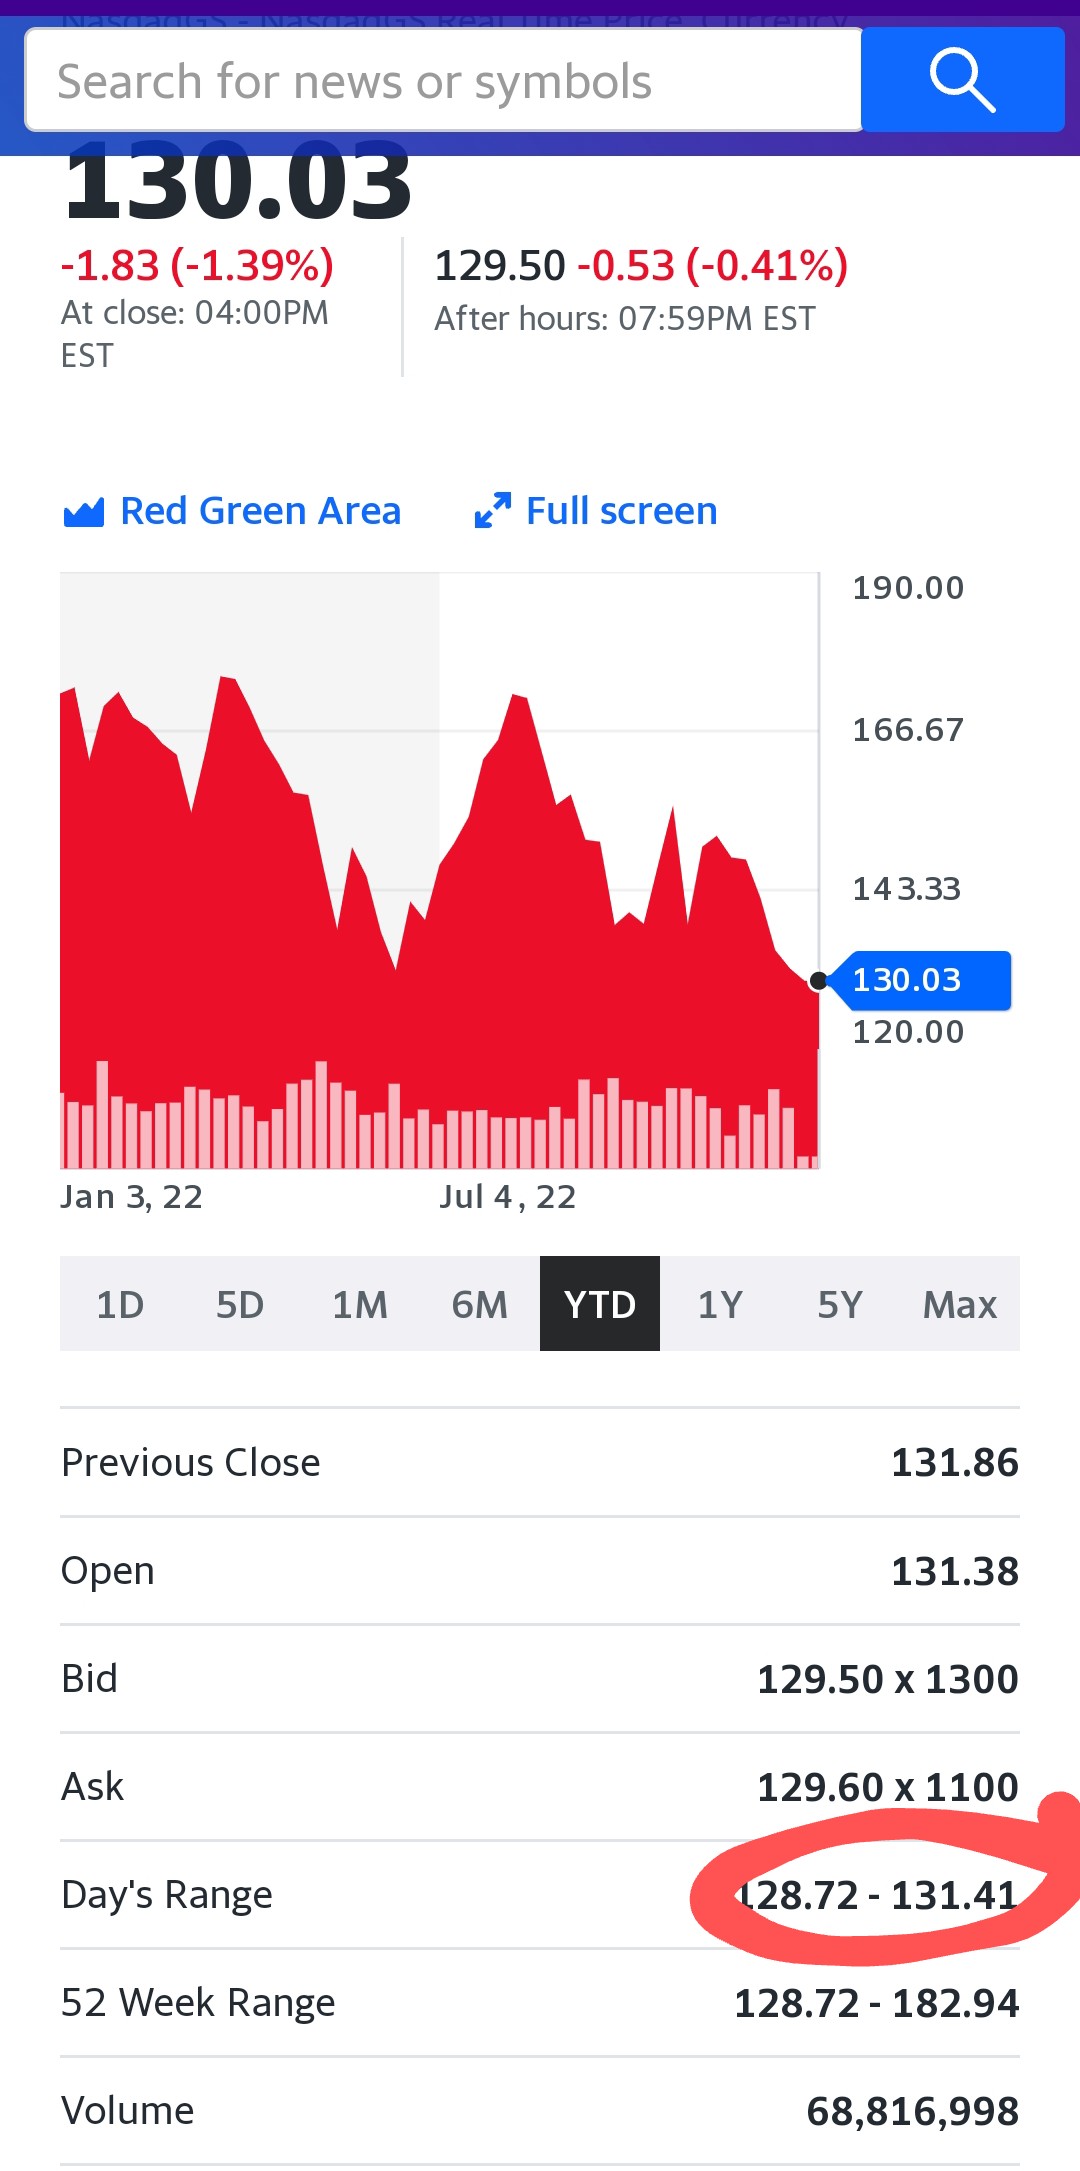Focus the Search for news or symbols field
Viewport: 1080px width, 2171px height.
coord(444,80)
